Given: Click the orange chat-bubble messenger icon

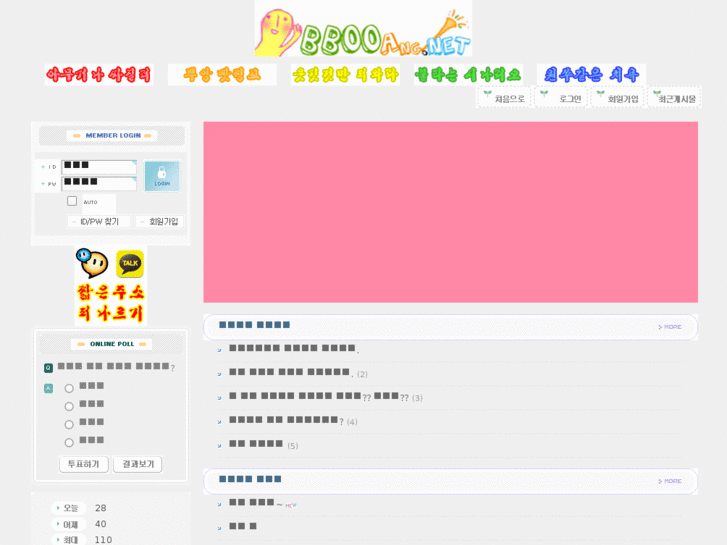Looking at the screenshot, I should [92, 263].
